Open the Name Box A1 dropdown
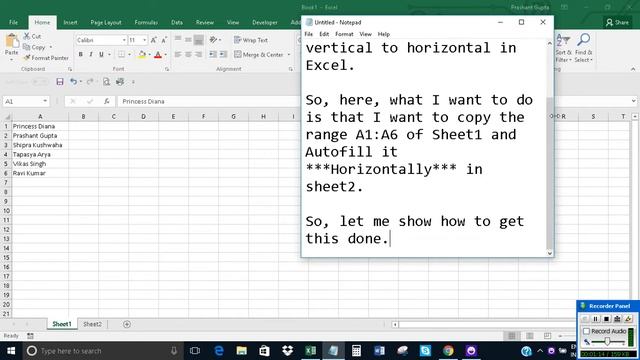The width and height of the screenshot is (640, 360). pos(44,101)
